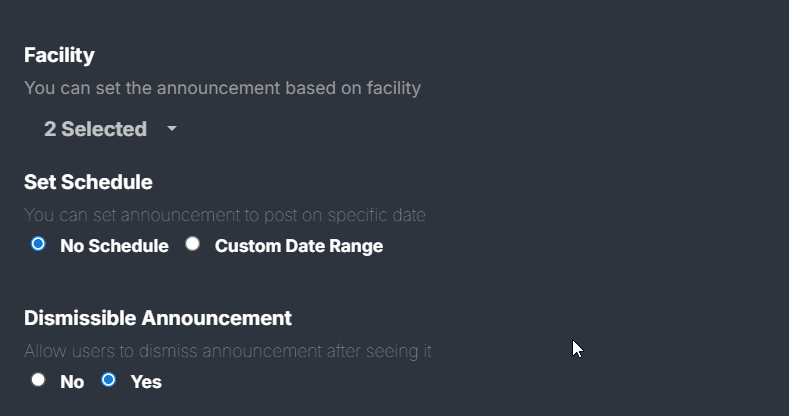The image size is (789, 416).
Task: Click the "Set Schedule" section heading
Action: click(88, 182)
